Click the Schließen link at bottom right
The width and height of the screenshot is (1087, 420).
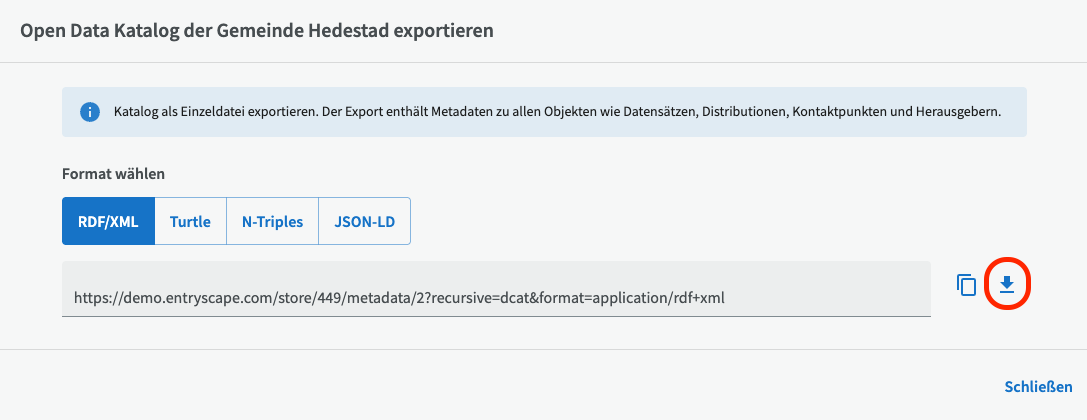1038,387
